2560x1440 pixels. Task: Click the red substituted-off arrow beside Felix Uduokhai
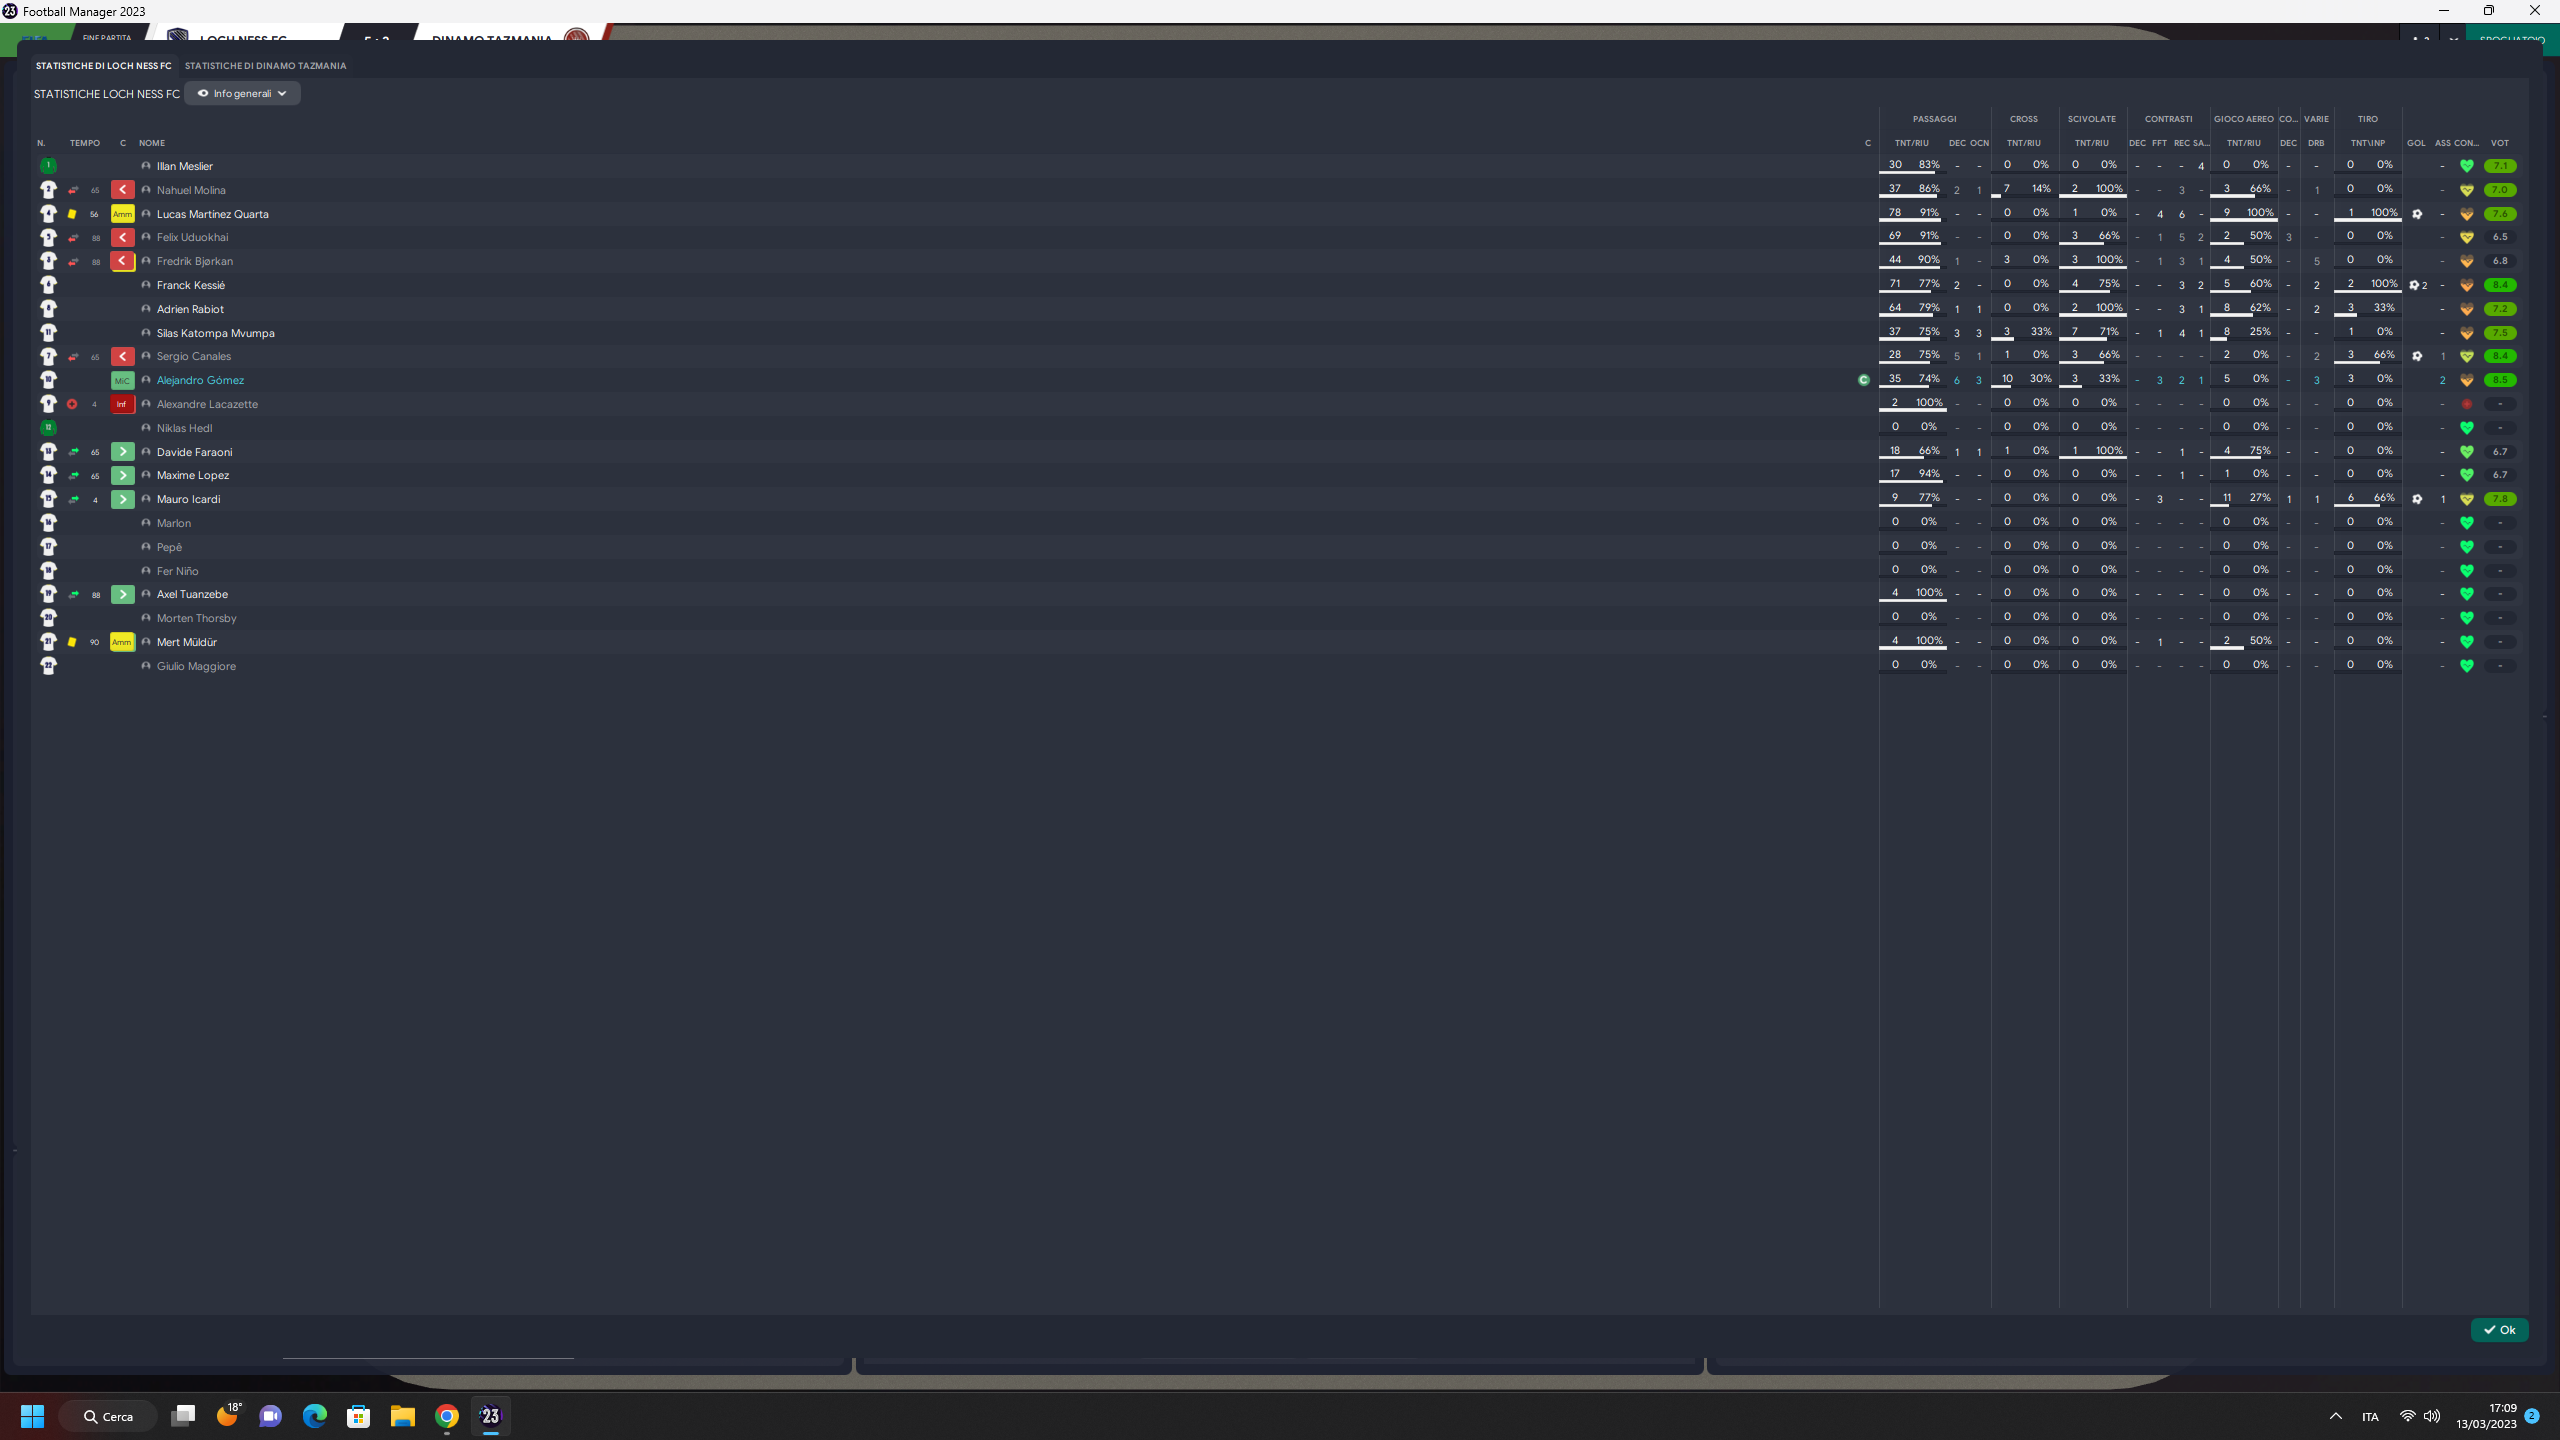[122, 237]
